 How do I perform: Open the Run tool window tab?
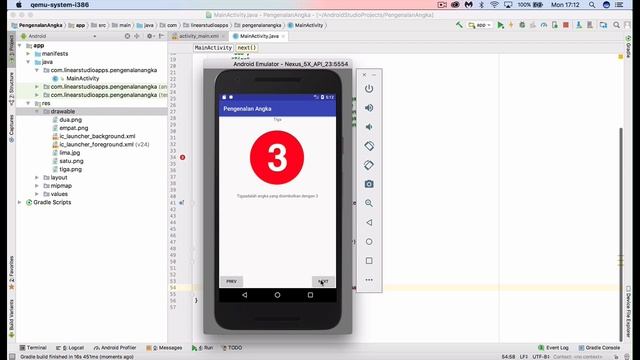tap(202, 348)
